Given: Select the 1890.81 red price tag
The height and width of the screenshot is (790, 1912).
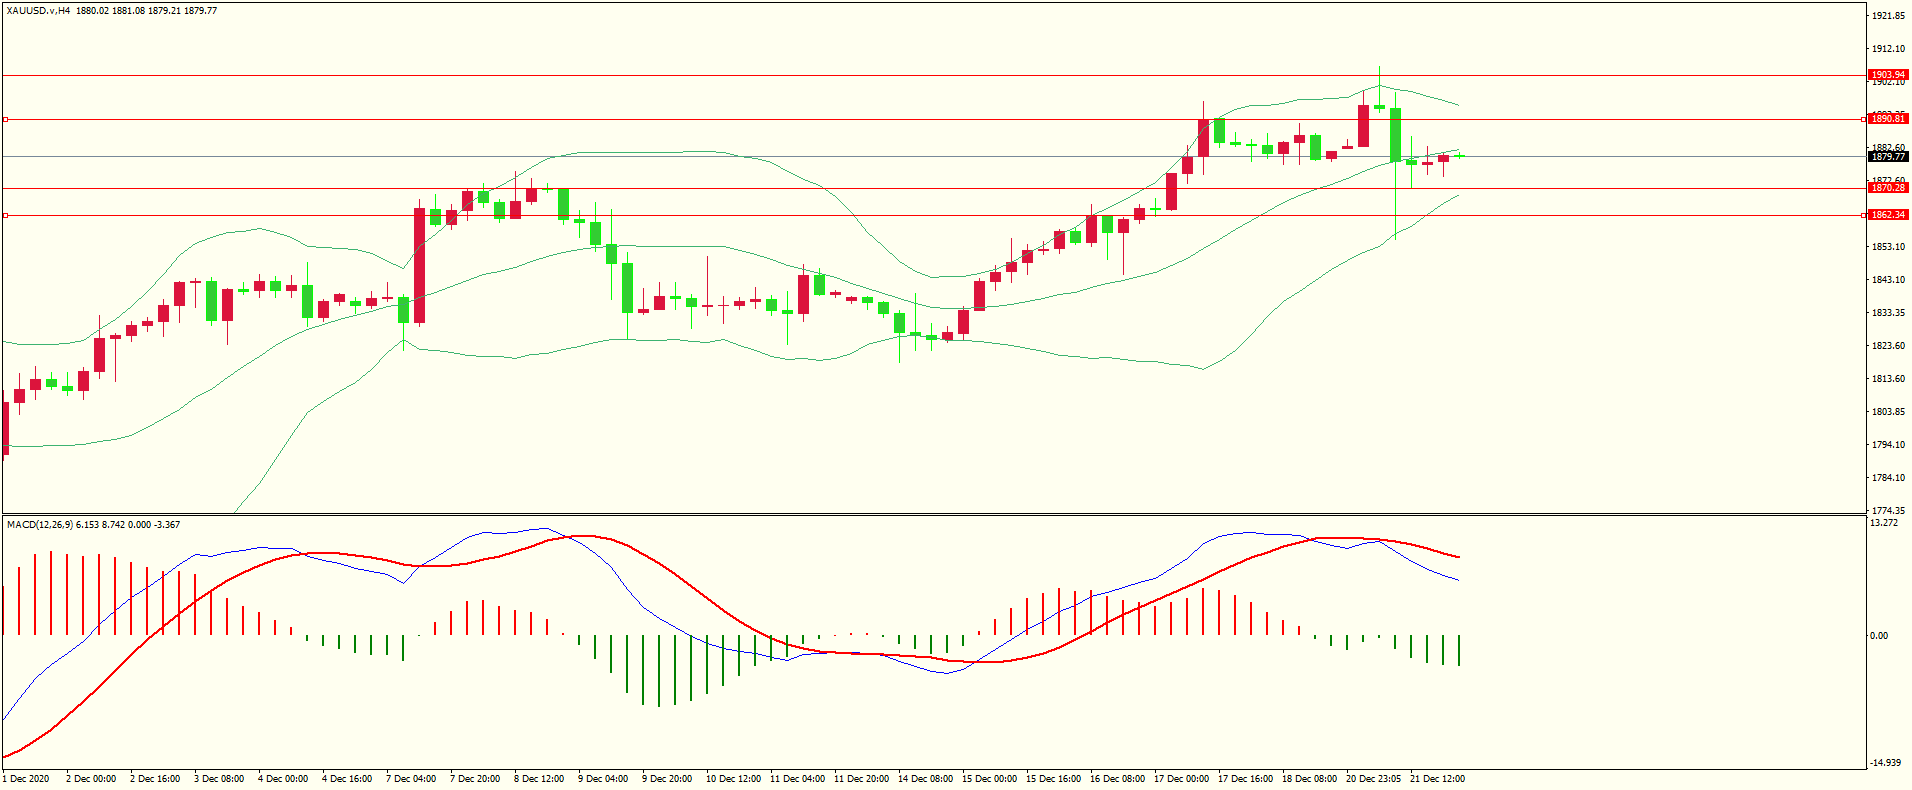Looking at the screenshot, I should tap(1888, 119).
